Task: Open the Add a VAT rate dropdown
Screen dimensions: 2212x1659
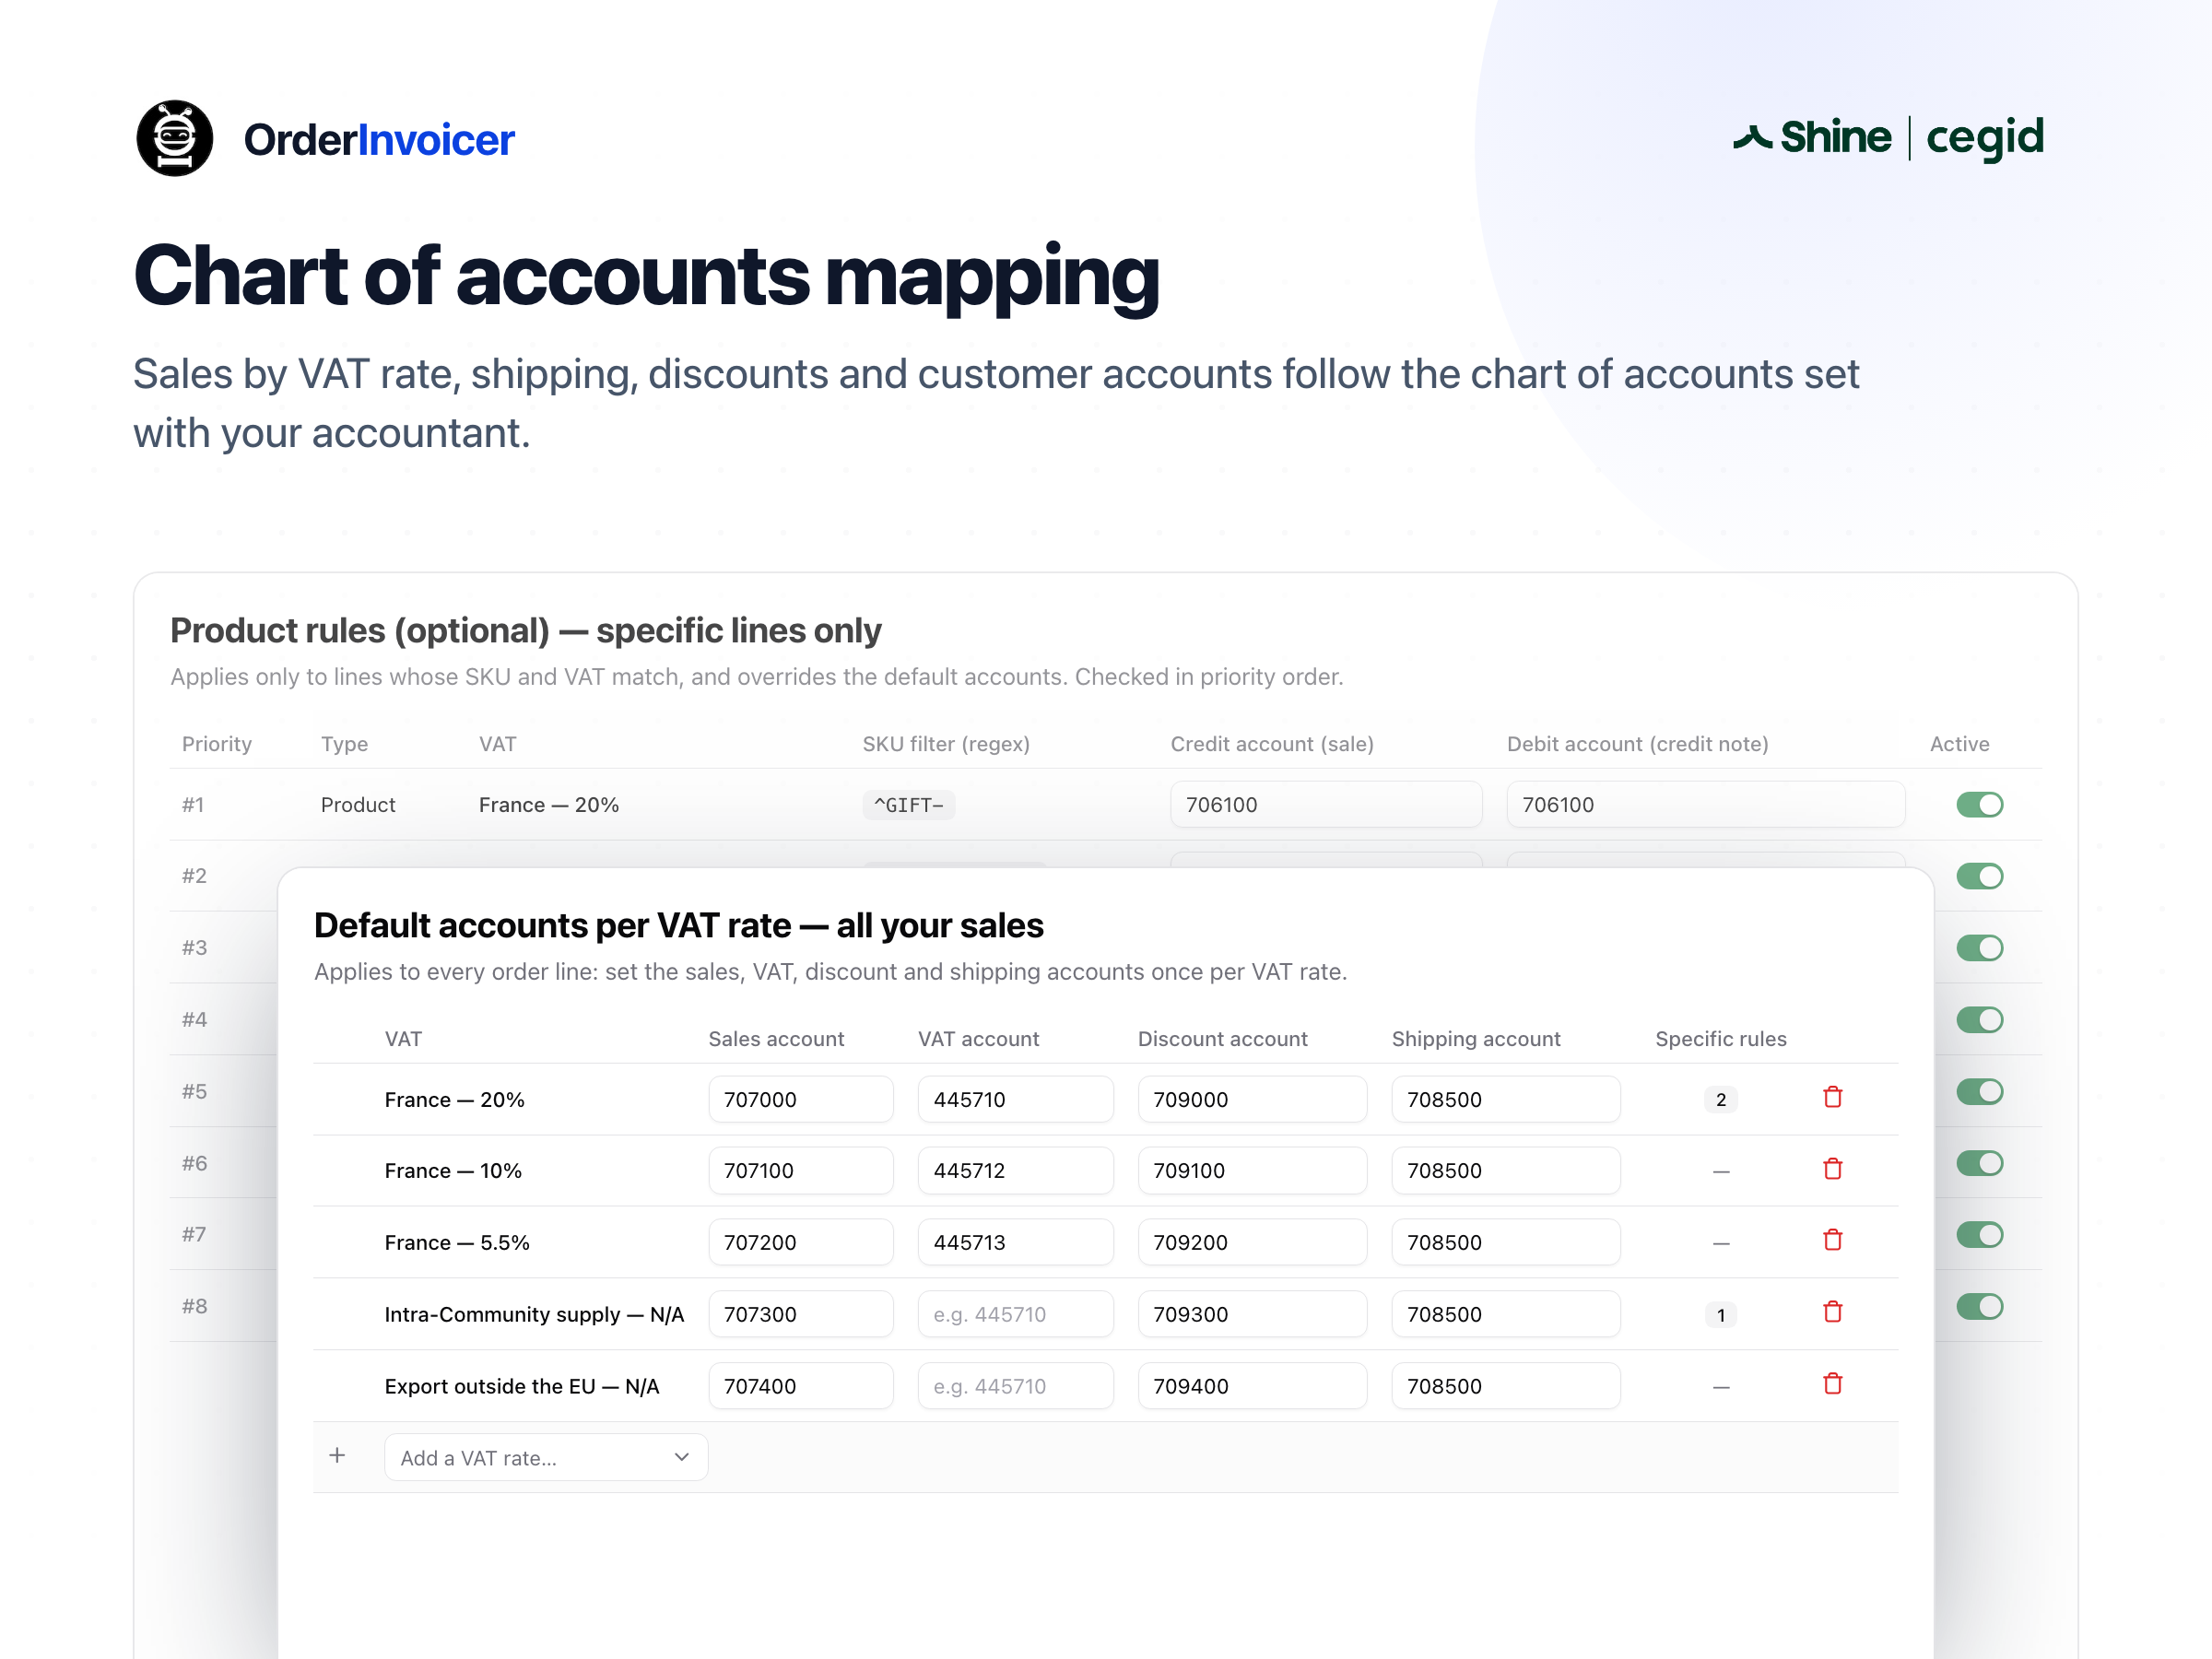Action: pyautogui.click(x=546, y=1458)
